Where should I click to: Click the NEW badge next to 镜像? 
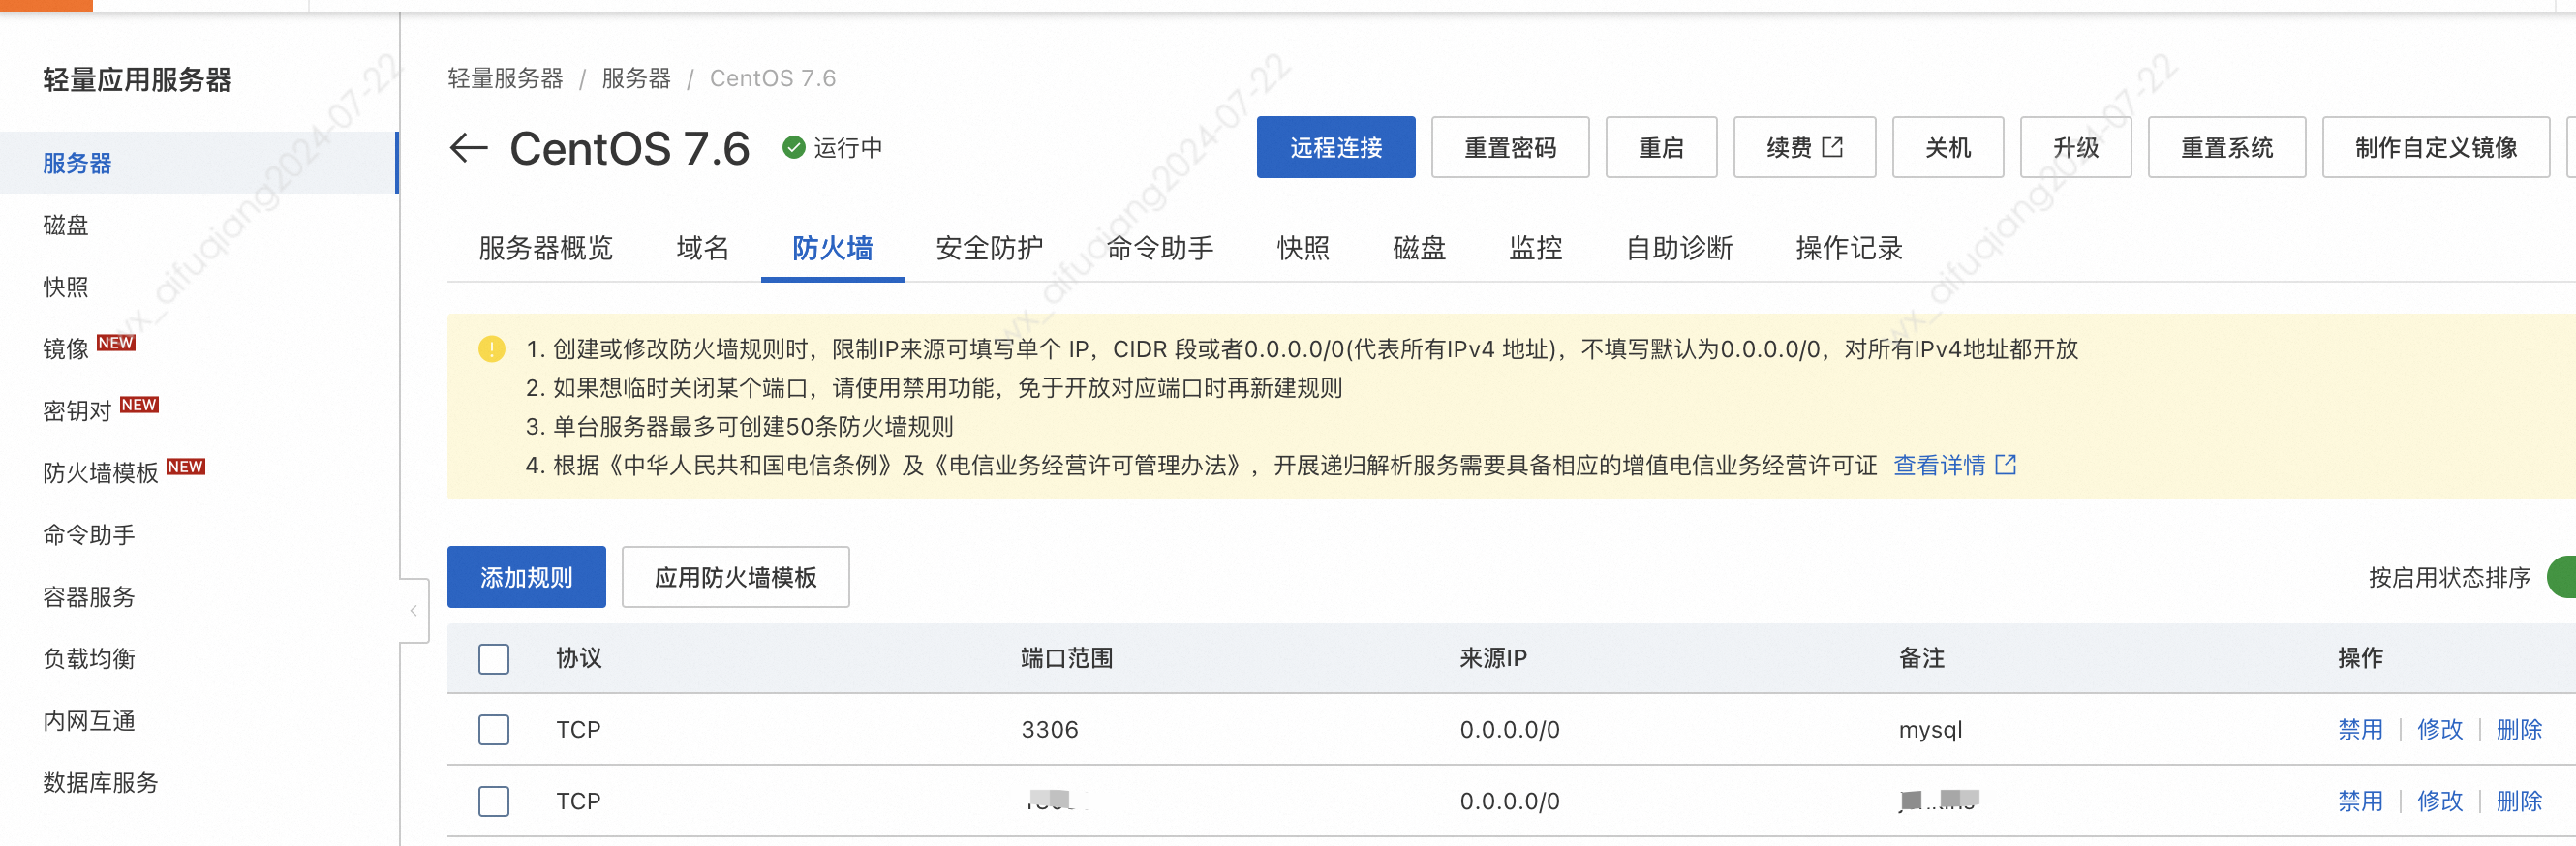click(116, 343)
